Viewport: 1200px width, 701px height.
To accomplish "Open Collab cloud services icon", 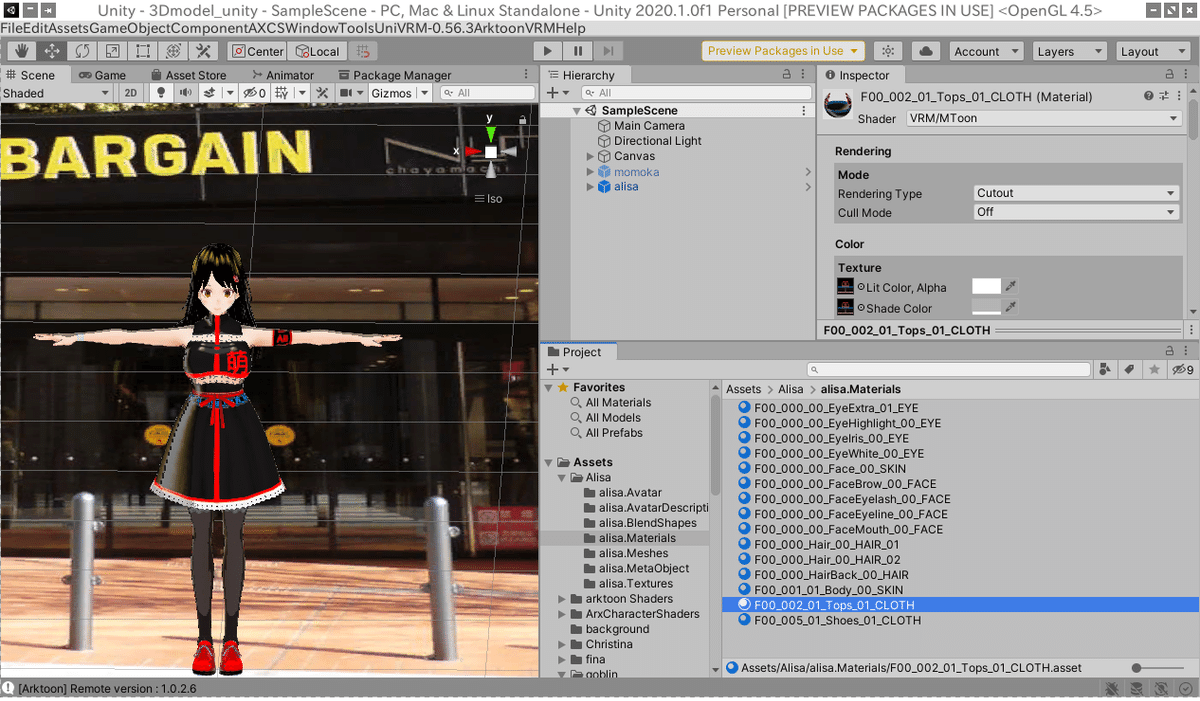I will pos(925,51).
